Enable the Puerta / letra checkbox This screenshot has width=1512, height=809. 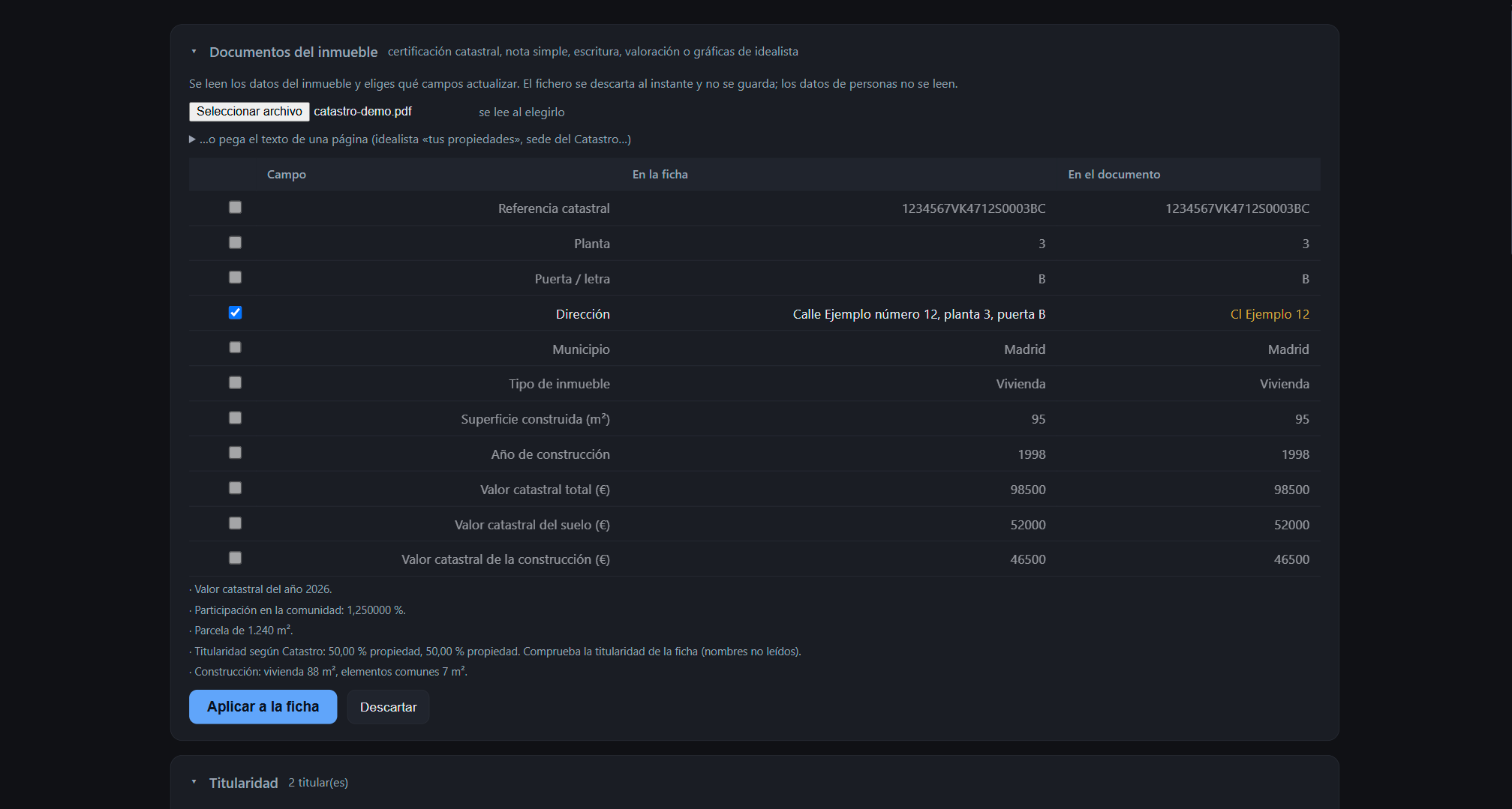pos(235,278)
